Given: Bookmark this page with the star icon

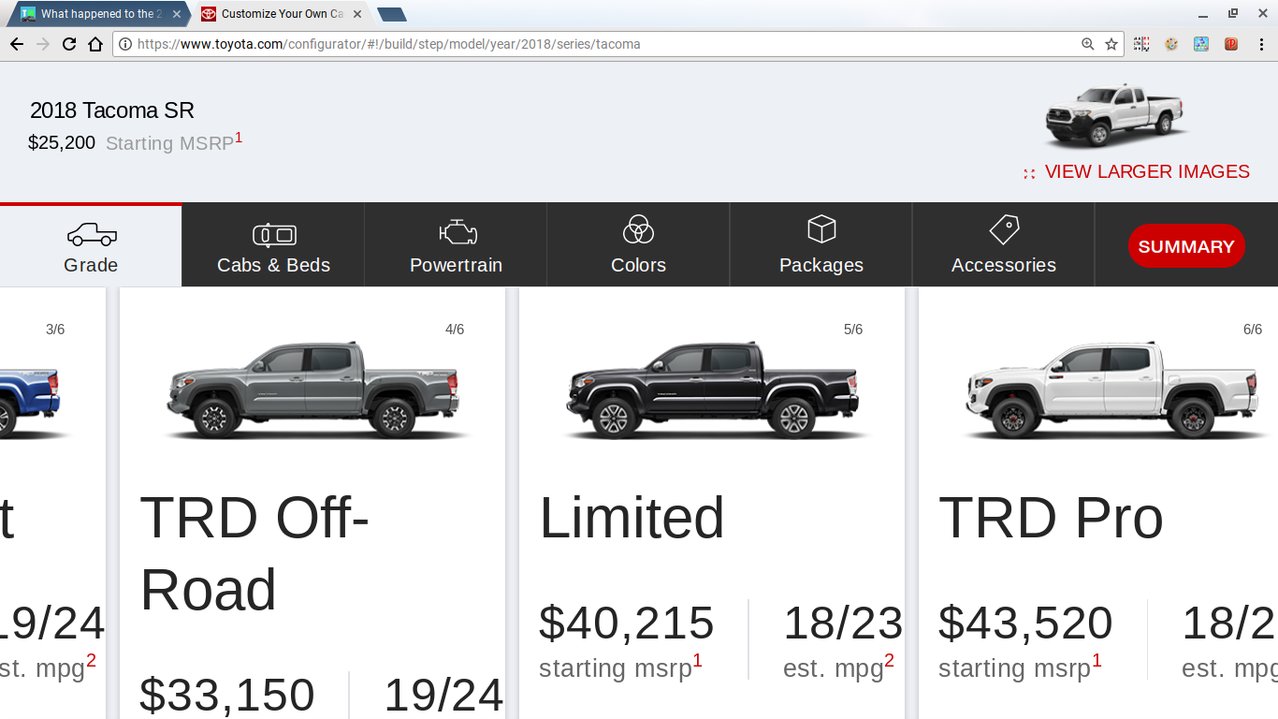Looking at the screenshot, I should point(1111,44).
